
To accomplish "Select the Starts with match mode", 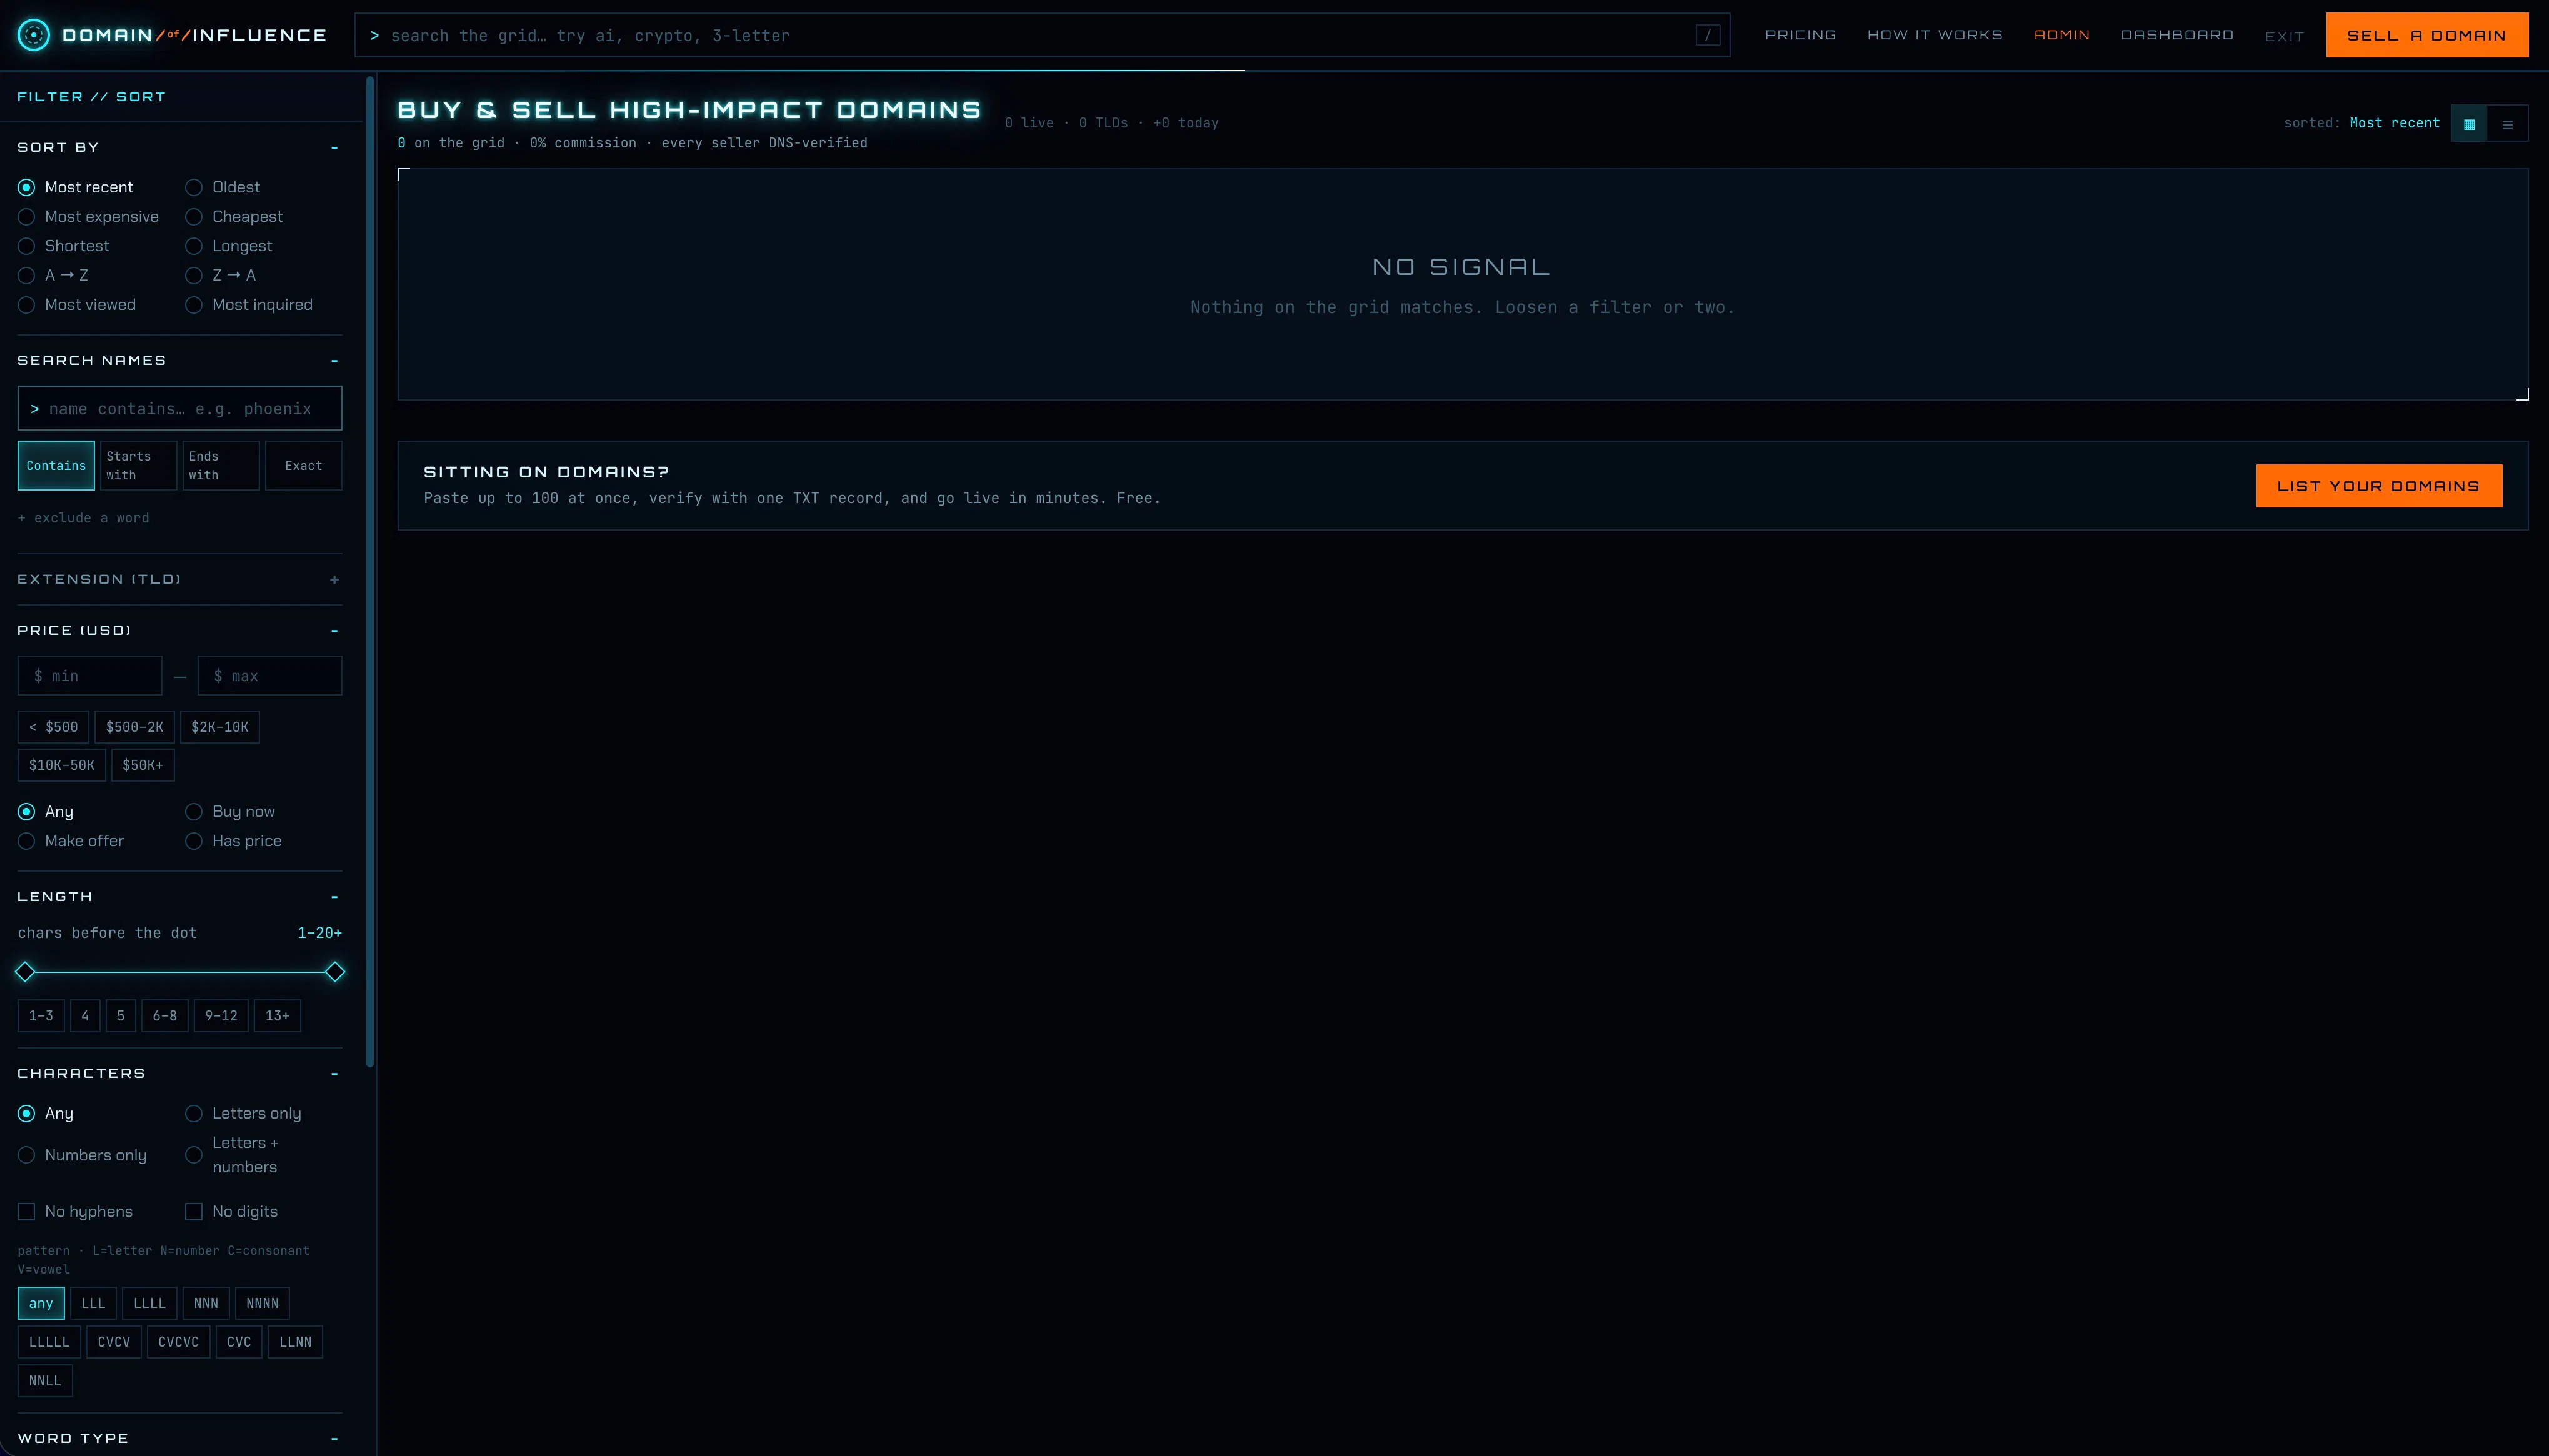I will pyautogui.click(x=138, y=465).
